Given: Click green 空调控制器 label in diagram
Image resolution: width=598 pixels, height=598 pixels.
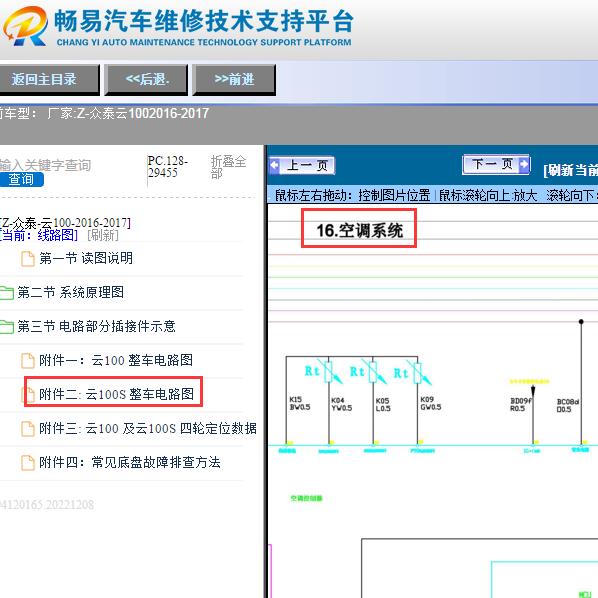Looking at the screenshot, I should tap(306, 498).
